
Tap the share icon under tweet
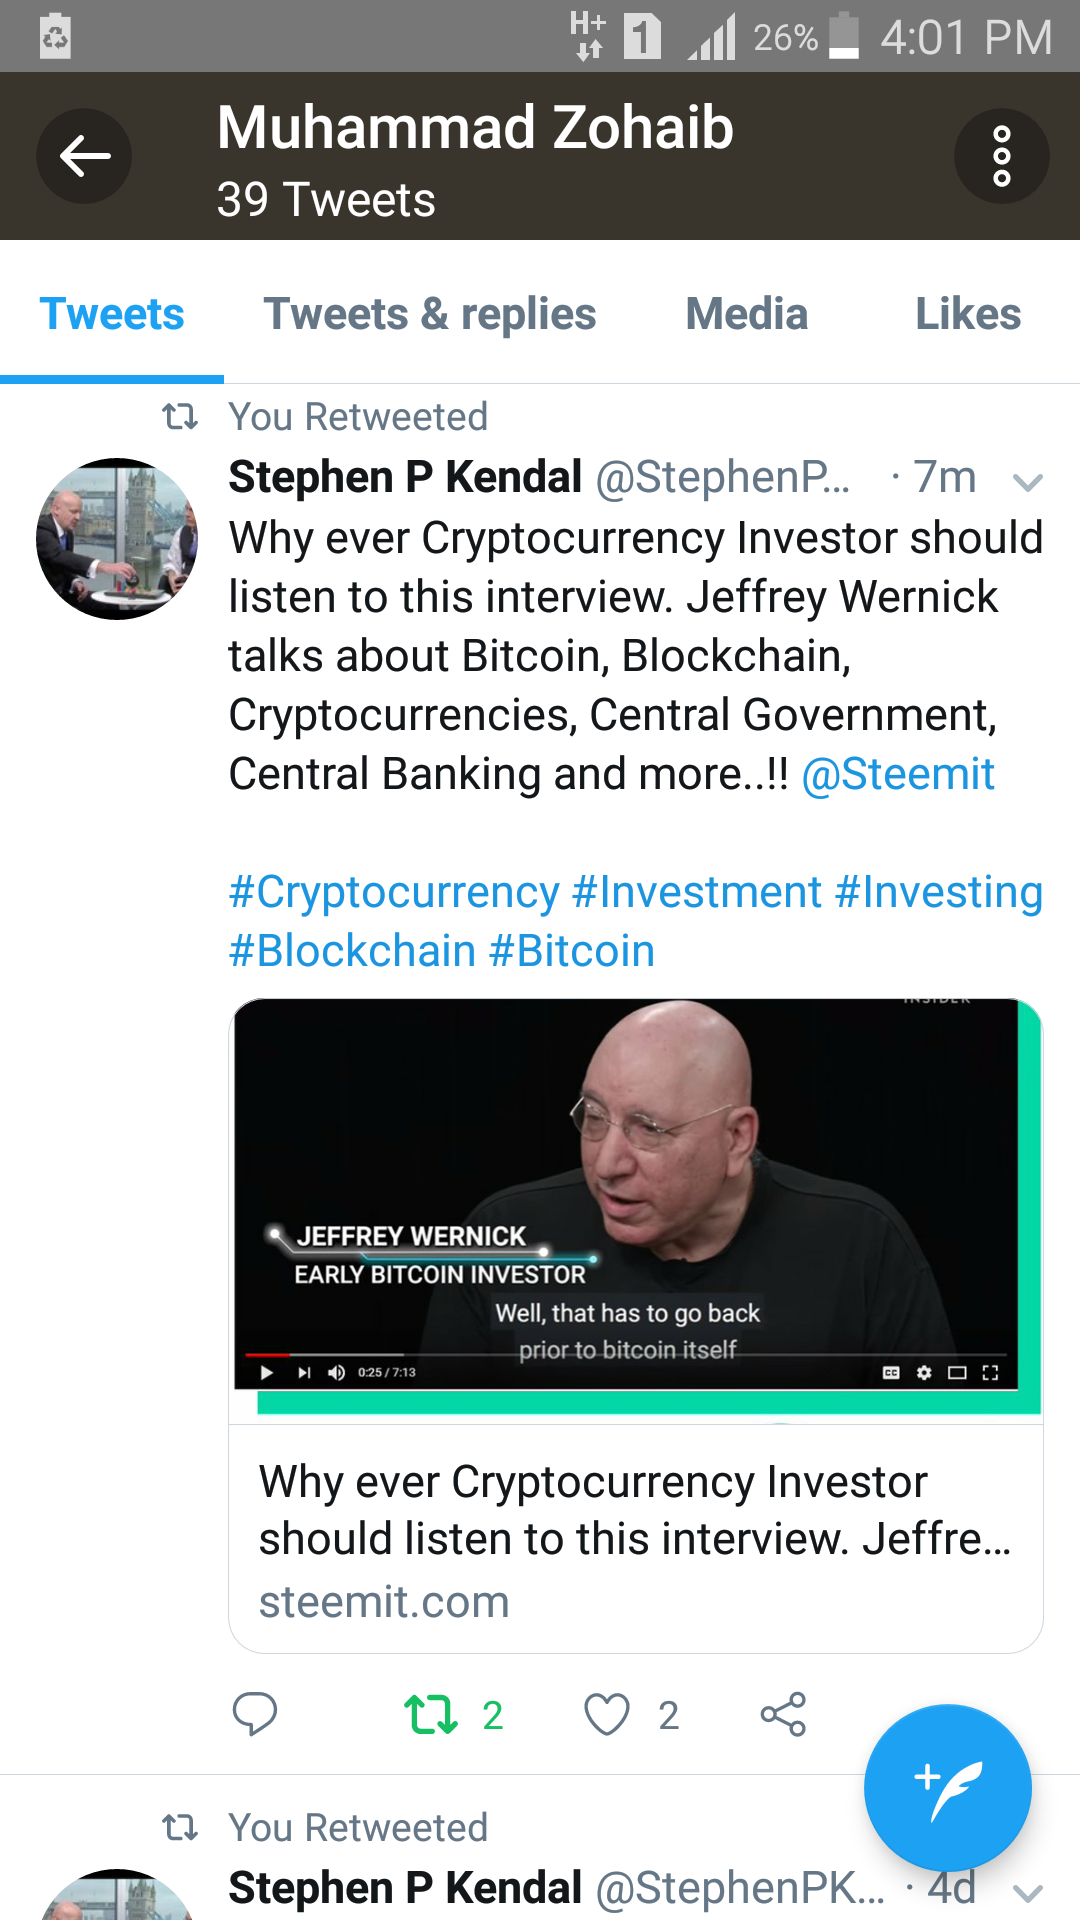pyautogui.click(x=783, y=1714)
